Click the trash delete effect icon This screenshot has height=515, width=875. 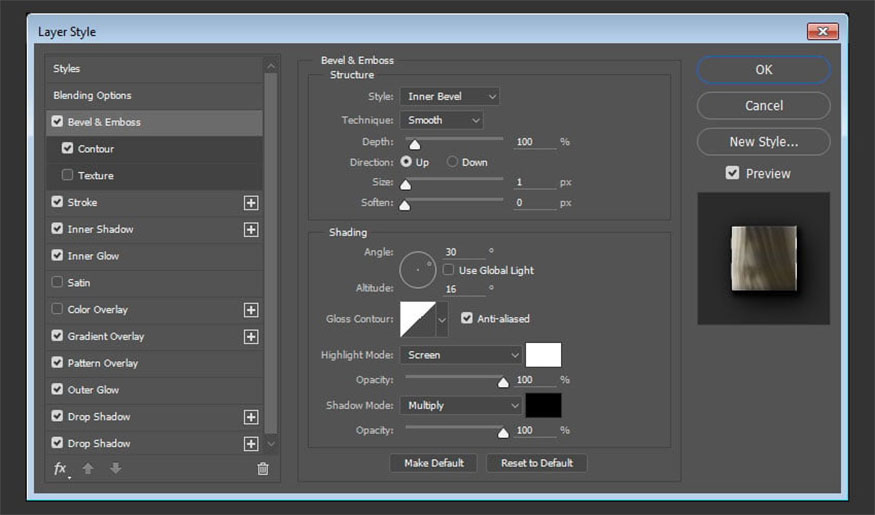[263, 468]
